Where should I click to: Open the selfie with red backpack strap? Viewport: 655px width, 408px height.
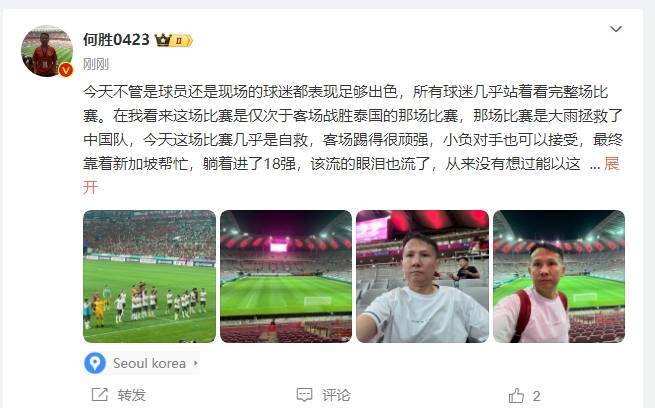[x=559, y=276]
